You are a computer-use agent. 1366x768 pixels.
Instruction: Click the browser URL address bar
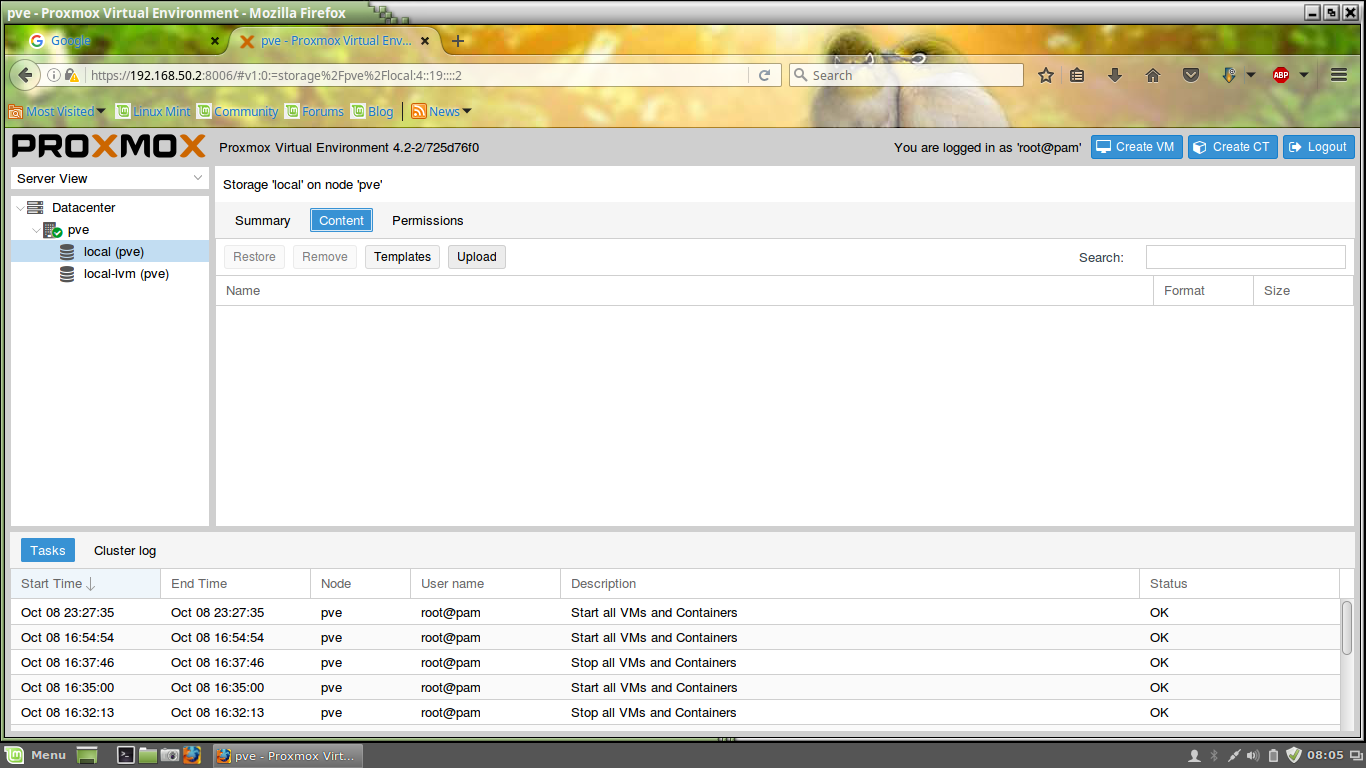[416, 75]
